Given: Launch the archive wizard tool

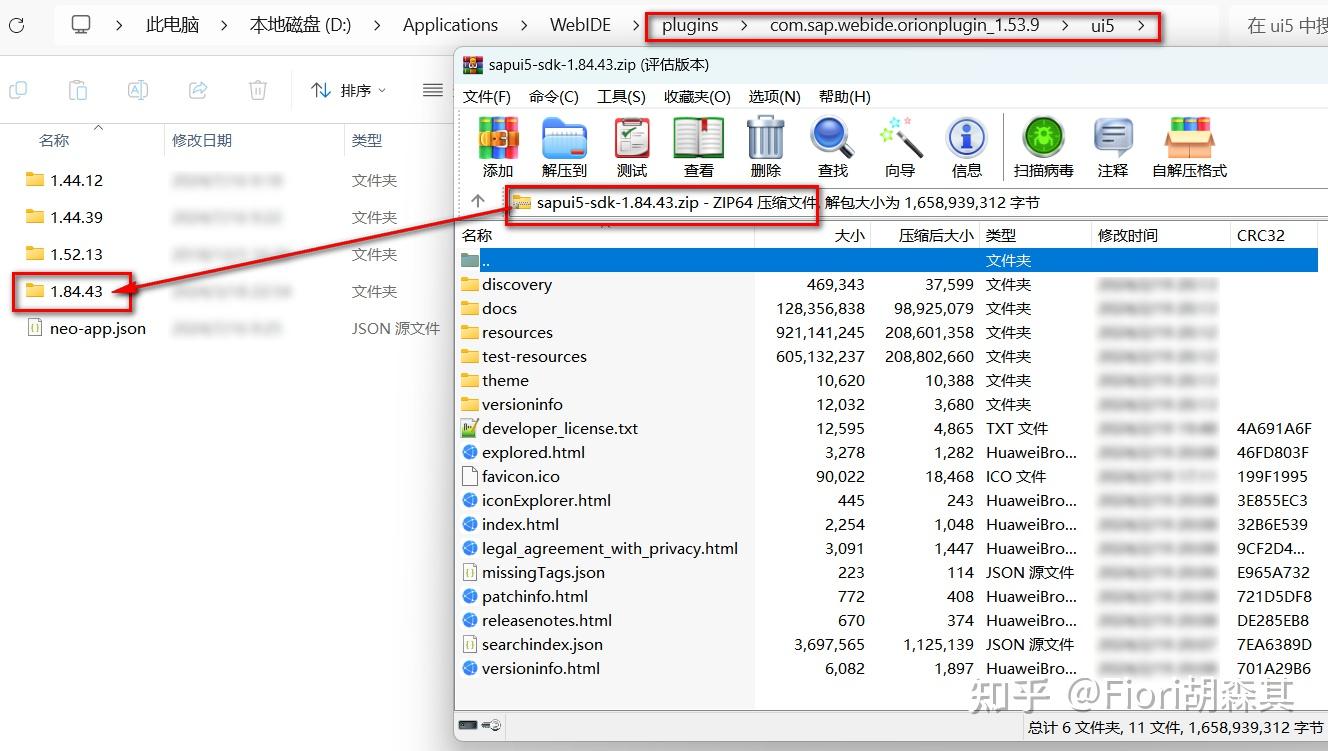Looking at the screenshot, I should pyautogui.click(x=900, y=145).
